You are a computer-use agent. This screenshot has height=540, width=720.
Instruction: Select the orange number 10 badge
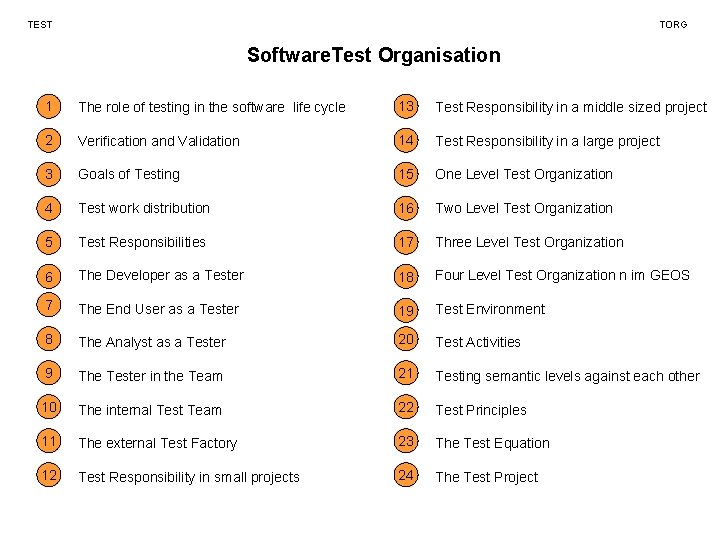tap(47, 409)
